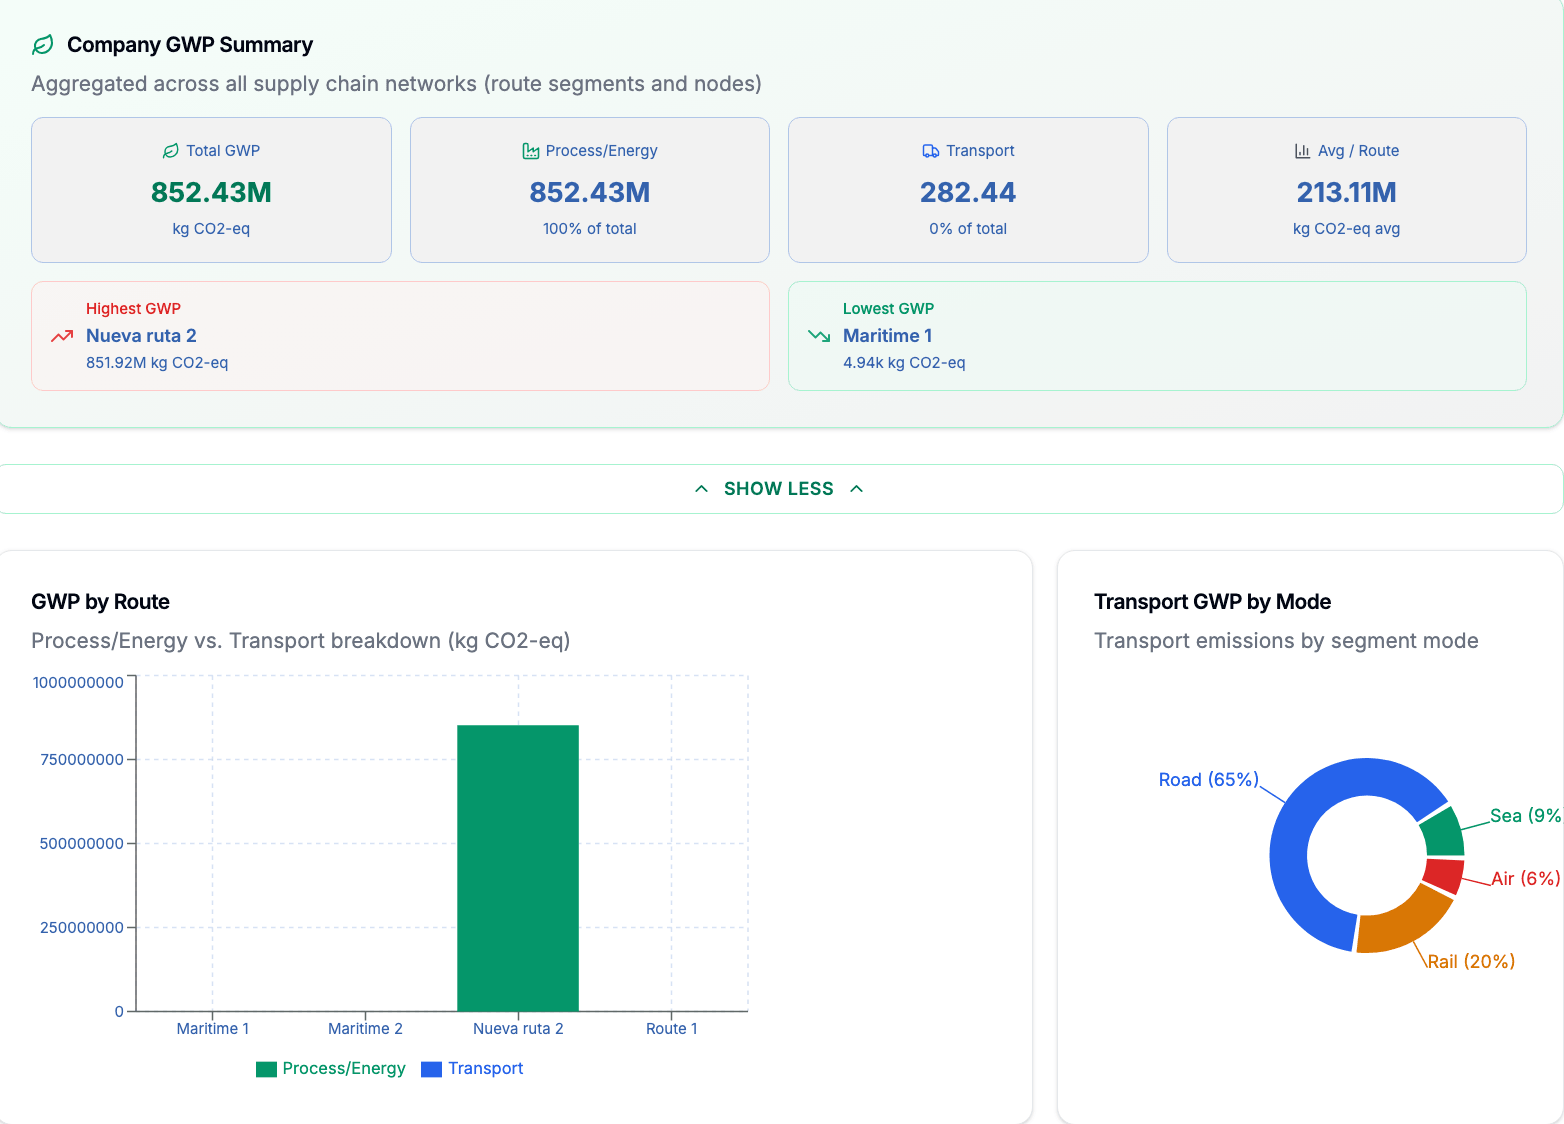Image resolution: width=1564 pixels, height=1124 pixels.
Task: Toggle Transport series in chart legend
Action: [472, 1069]
